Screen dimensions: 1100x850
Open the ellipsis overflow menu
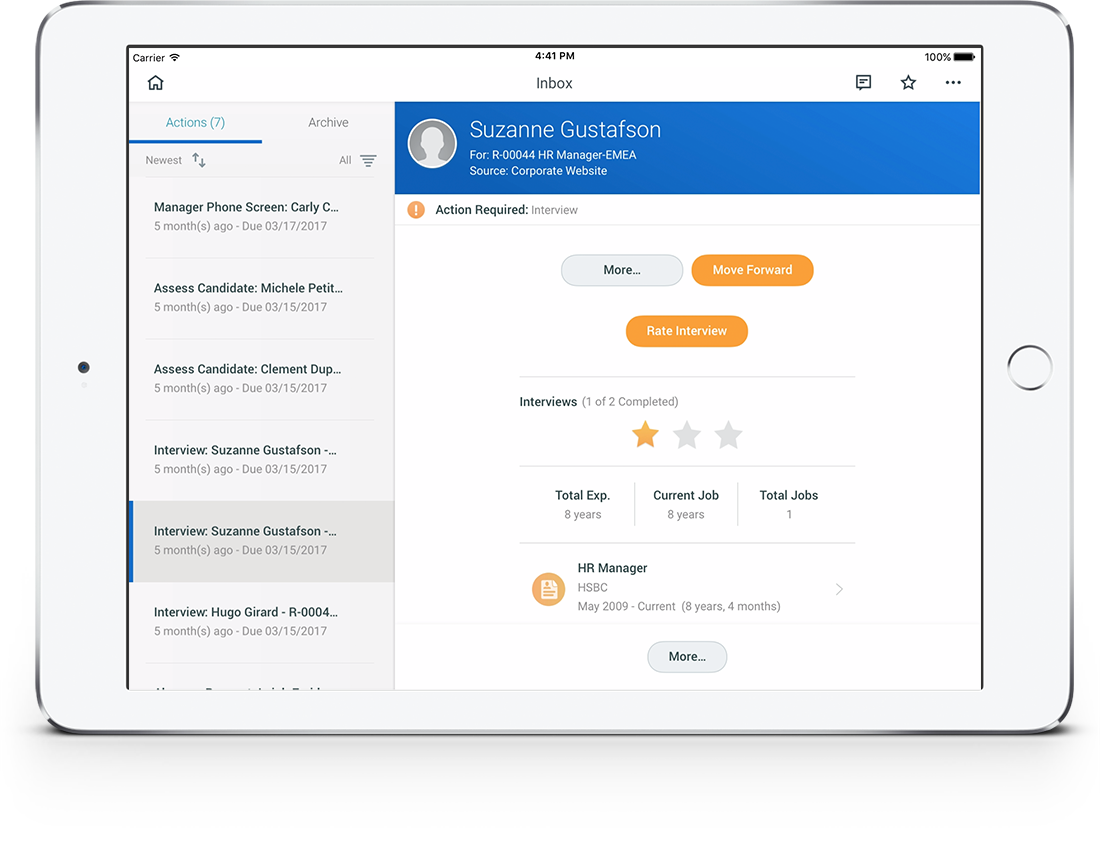pyautogui.click(x=953, y=83)
